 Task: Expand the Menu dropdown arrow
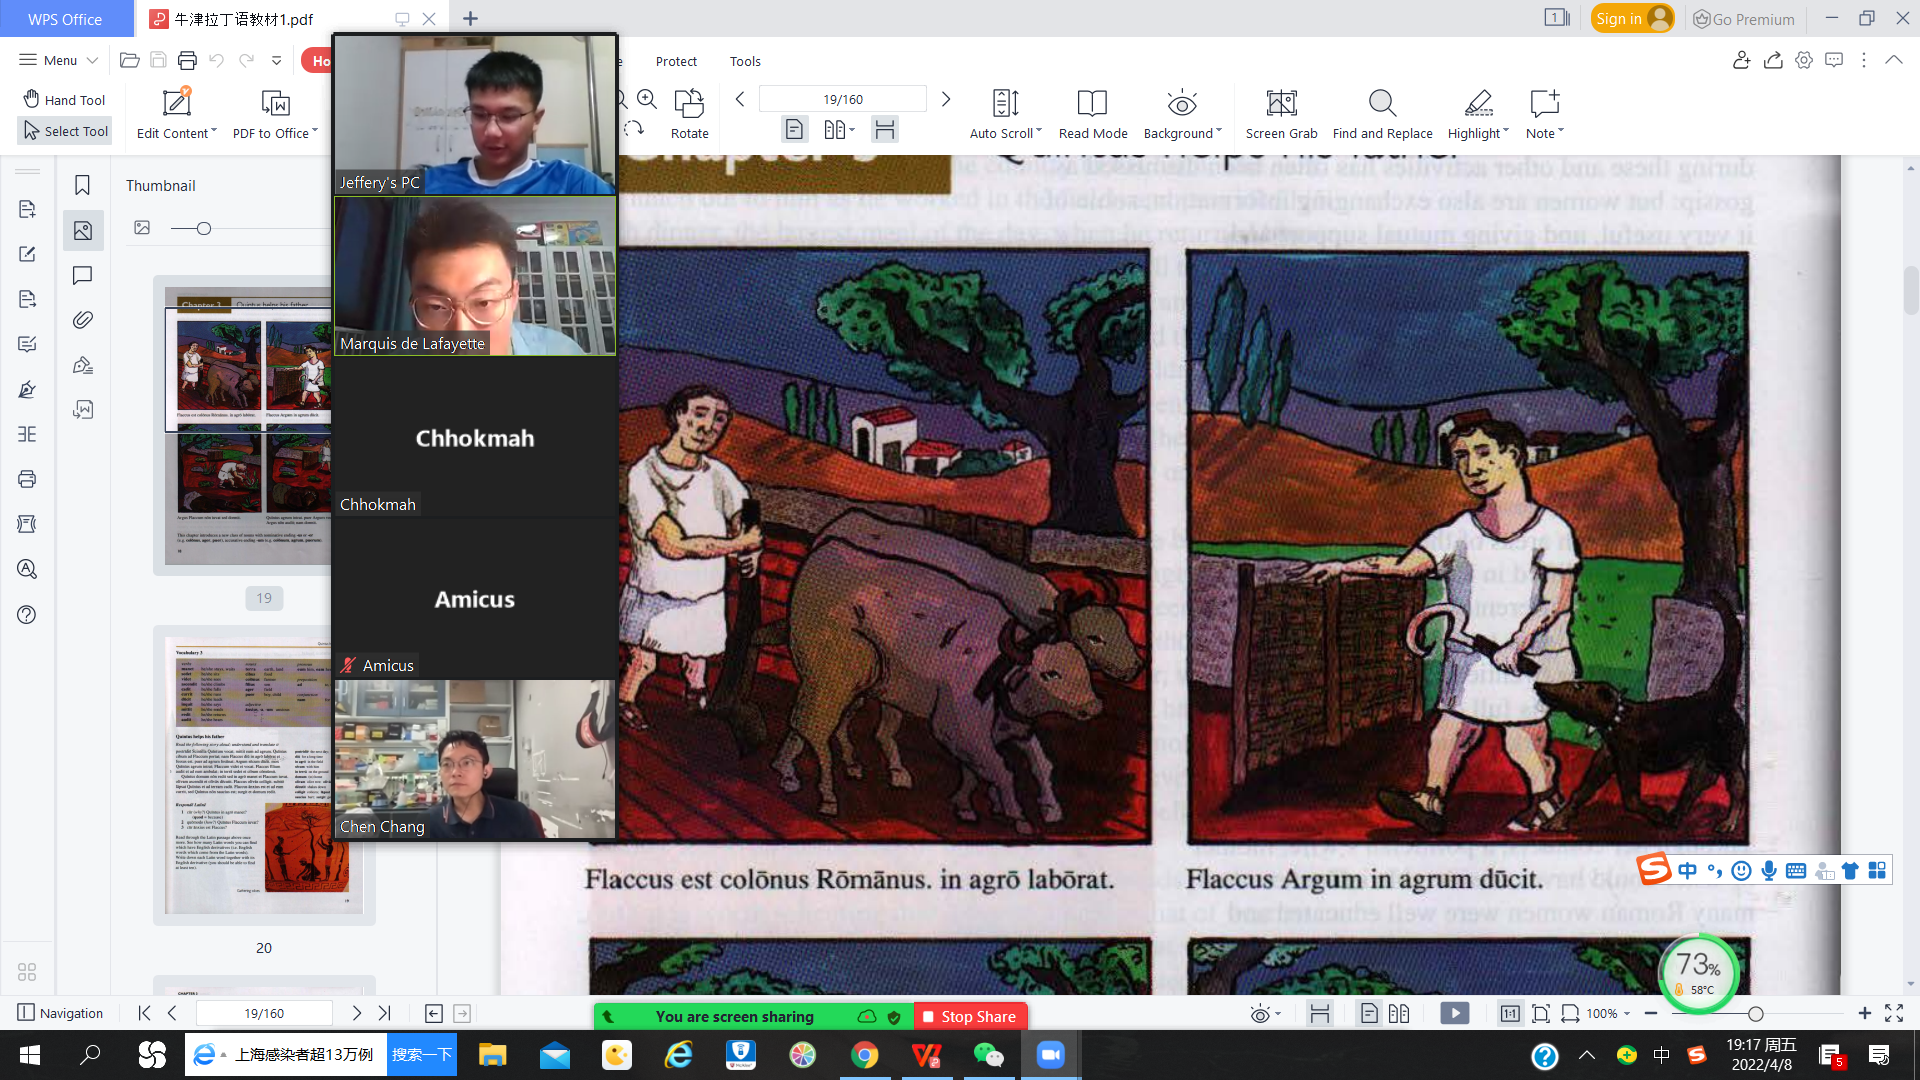pos(92,60)
